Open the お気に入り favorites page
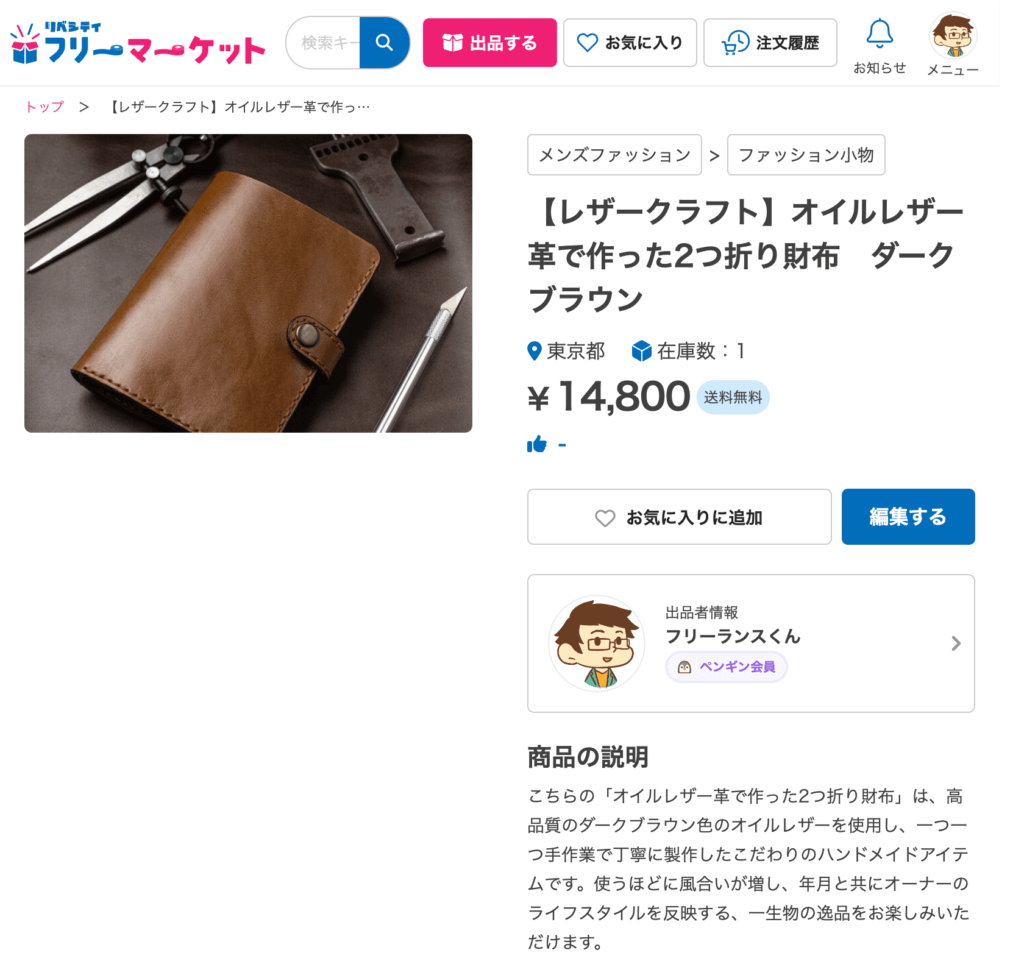 coord(630,43)
